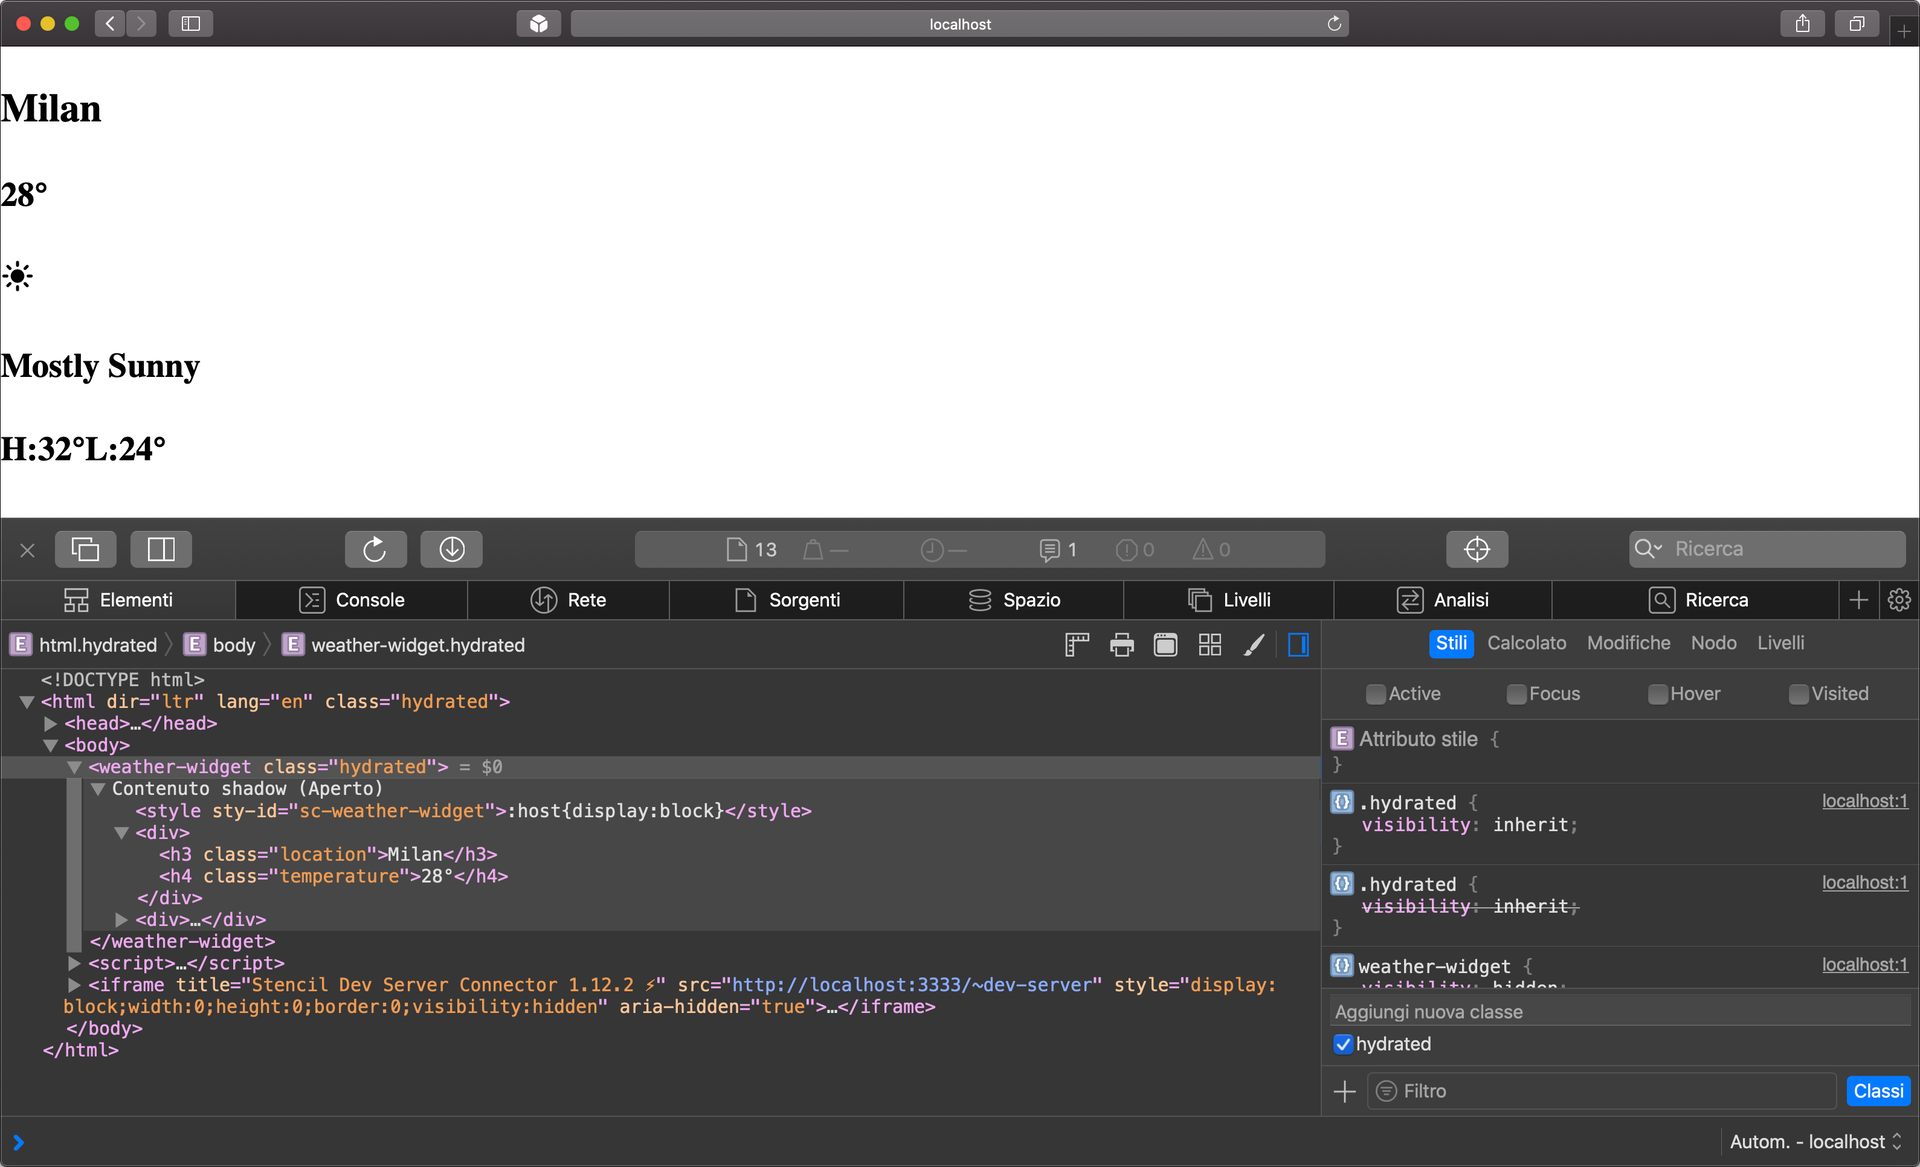Screen dimensions: 1920x1167
Task: Add new inspector tab with plus
Action: [x=1859, y=600]
